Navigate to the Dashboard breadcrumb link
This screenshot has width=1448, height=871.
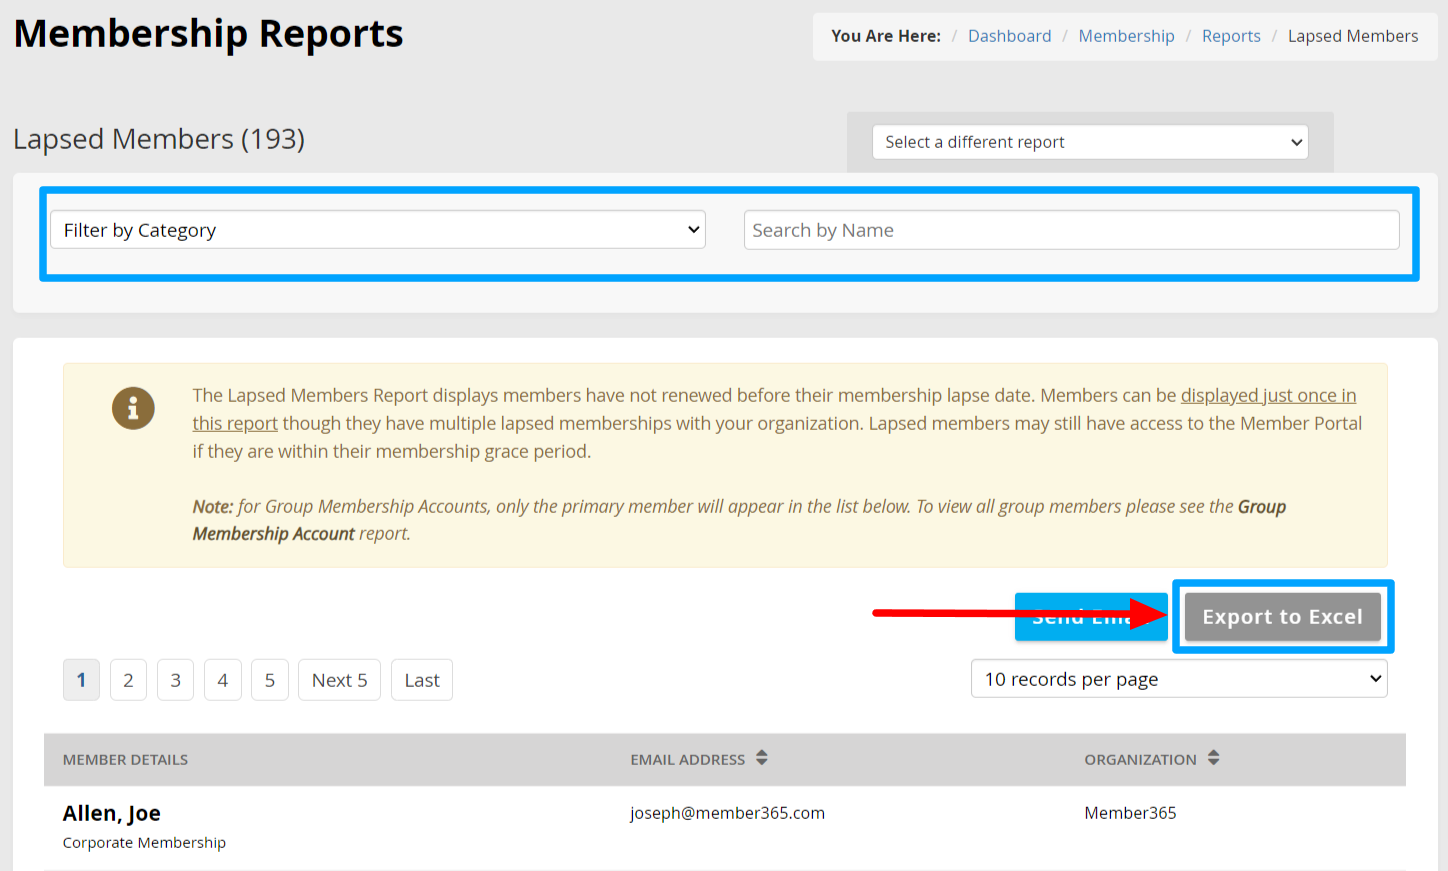tap(1009, 35)
